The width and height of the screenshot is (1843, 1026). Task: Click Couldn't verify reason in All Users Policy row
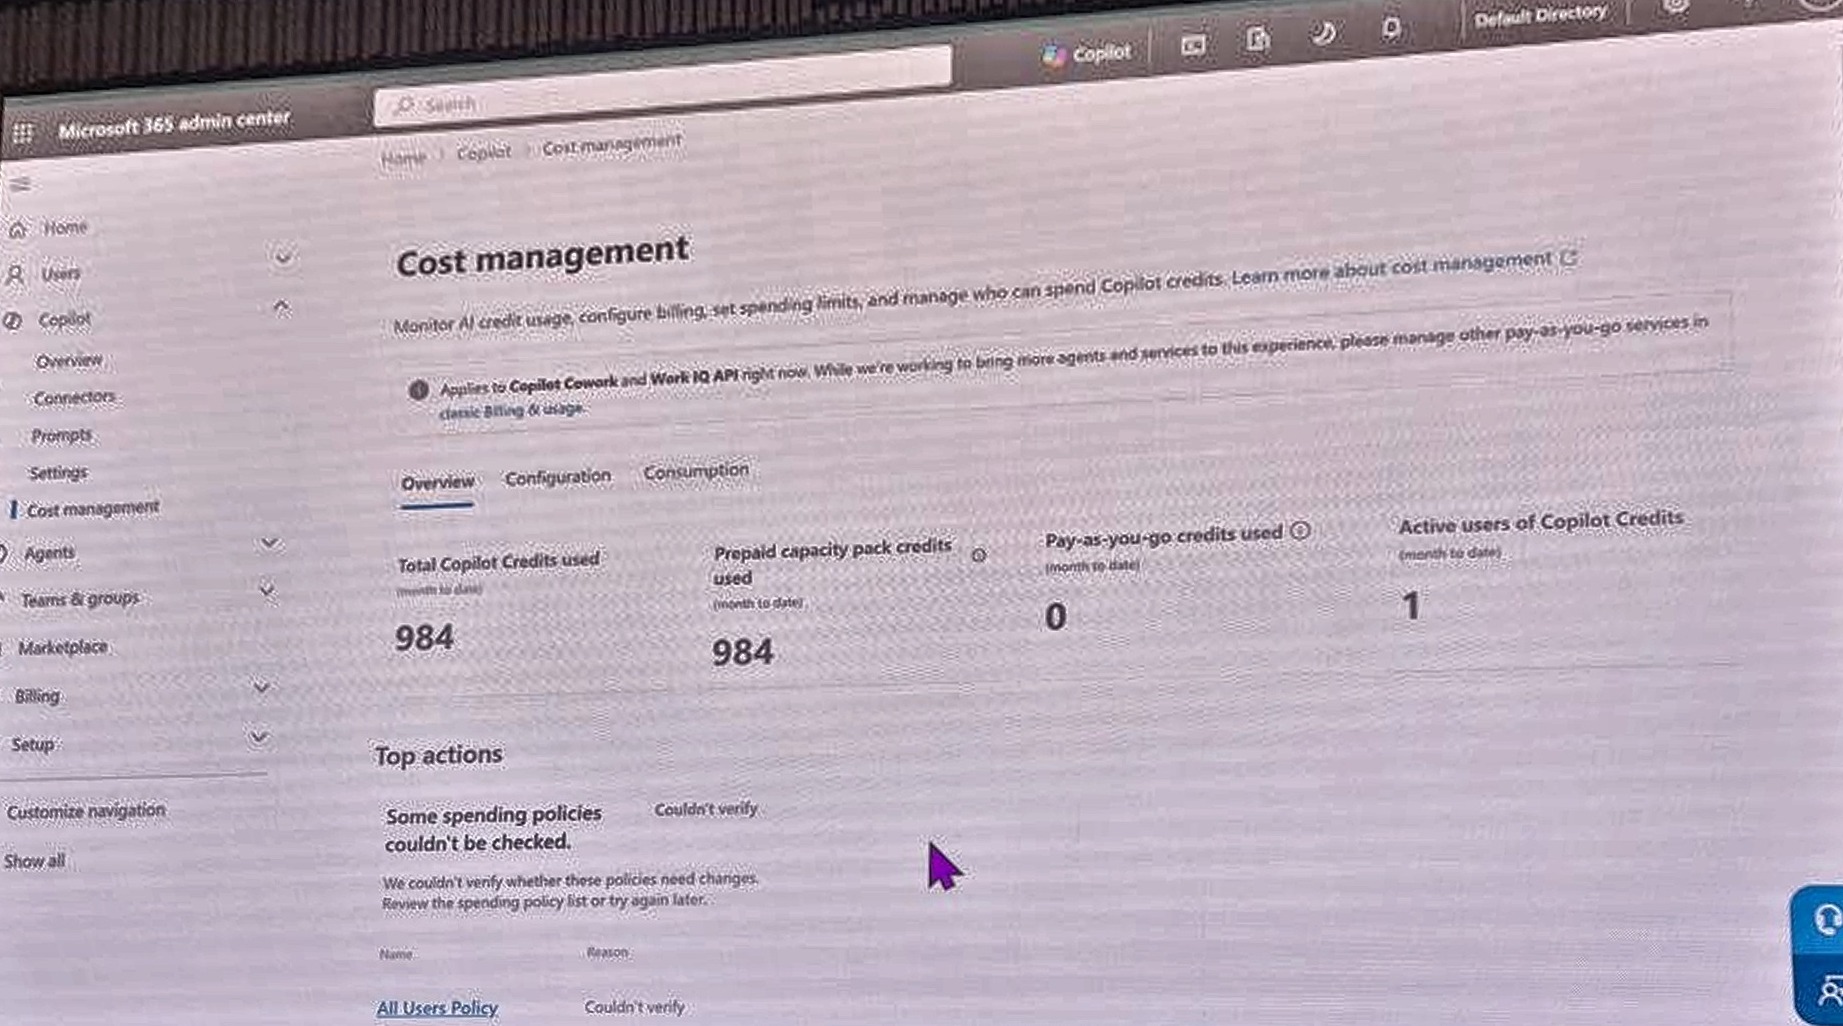point(634,1007)
